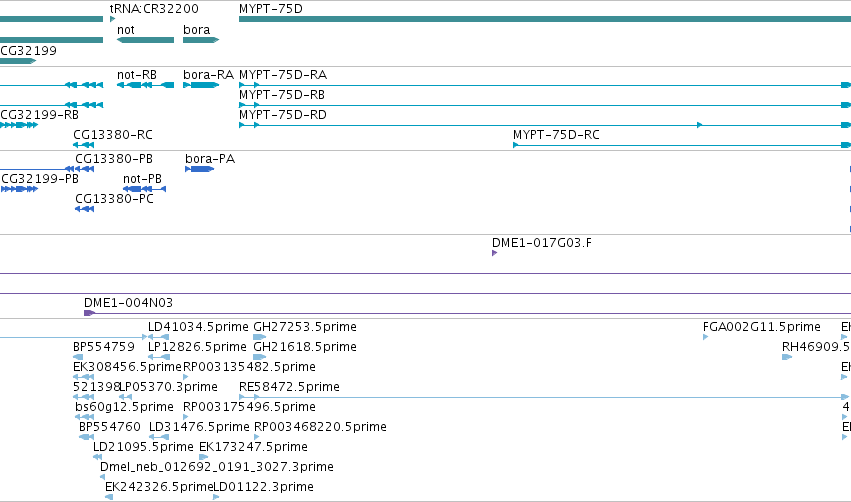Image resolution: width=851 pixels, height=502 pixels.
Task: Click the EK242326.5prime EST label
Action: click(x=158, y=487)
